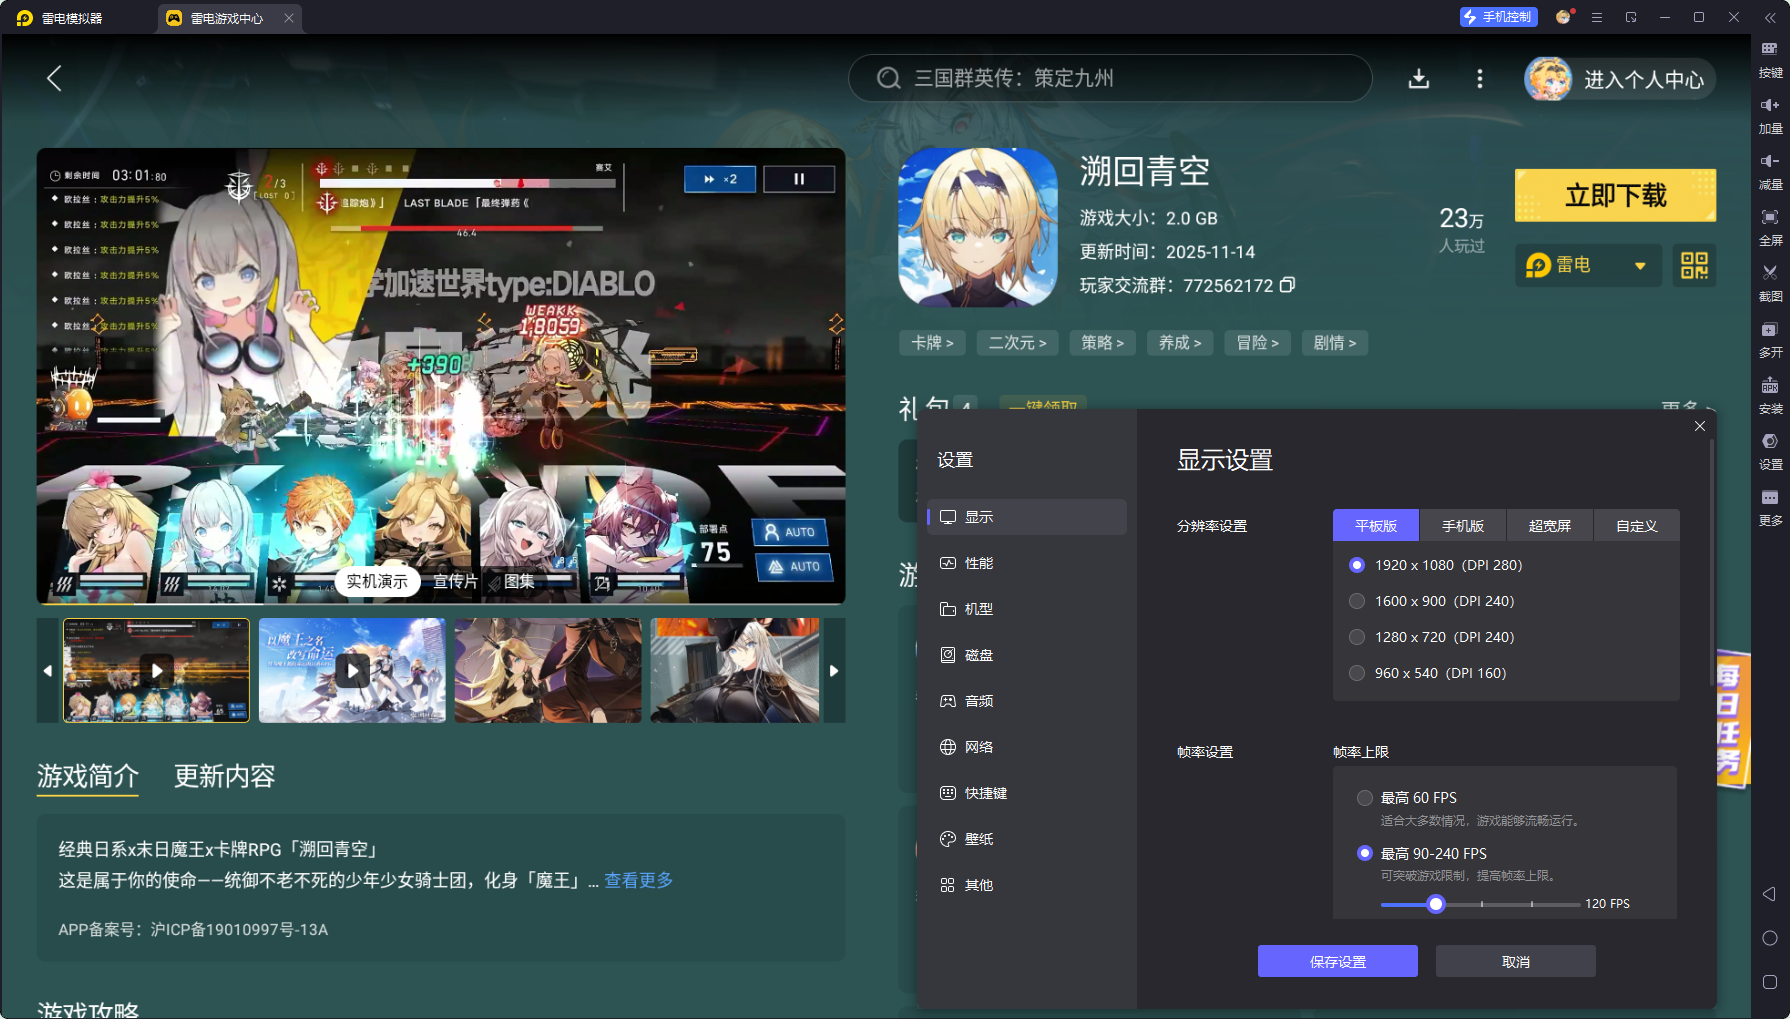Open the 冒险 > category tag
This screenshot has height=1019, width=1790.
[x=1258, y=343]
